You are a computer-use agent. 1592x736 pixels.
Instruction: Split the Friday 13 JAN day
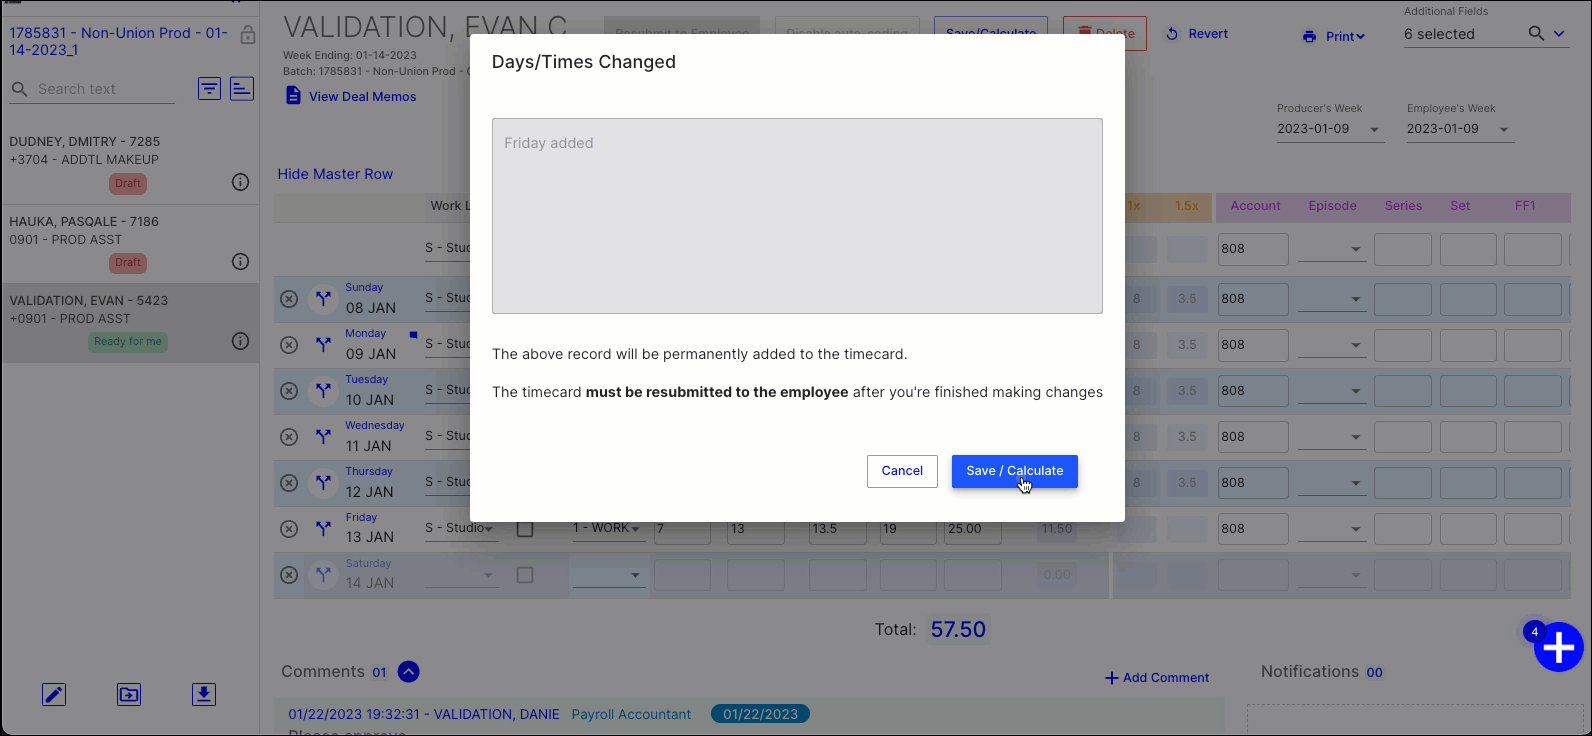(x=323, y=529)
